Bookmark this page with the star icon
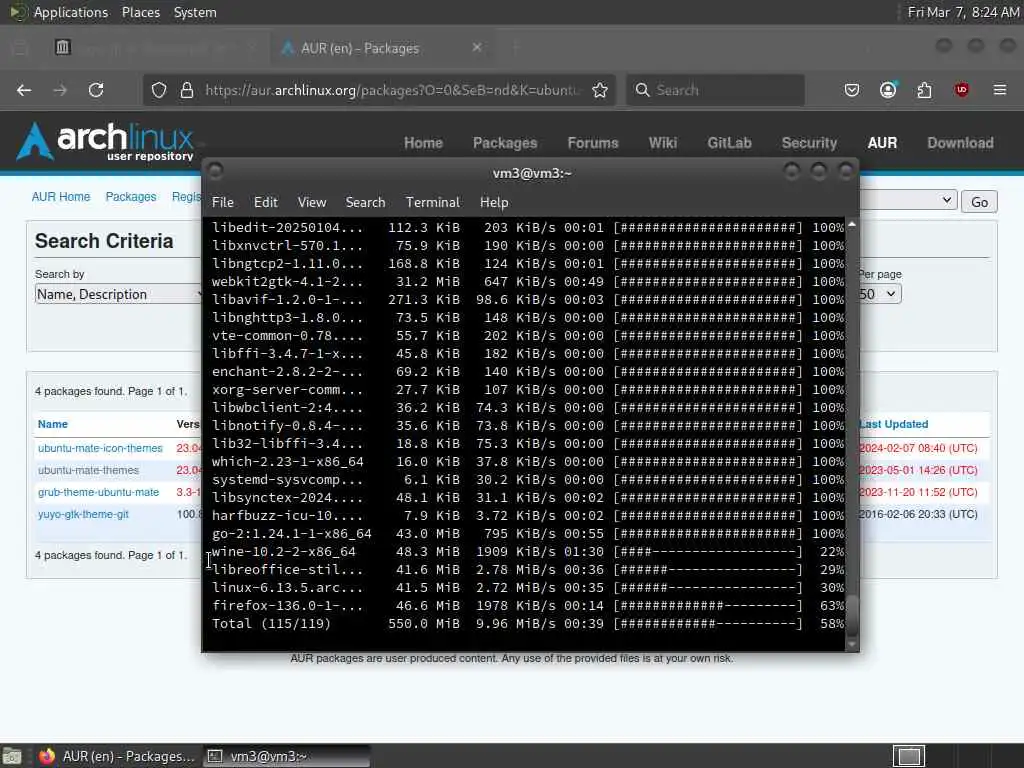This screenshot has height=768, width=1024. click(x=600, y=90)
